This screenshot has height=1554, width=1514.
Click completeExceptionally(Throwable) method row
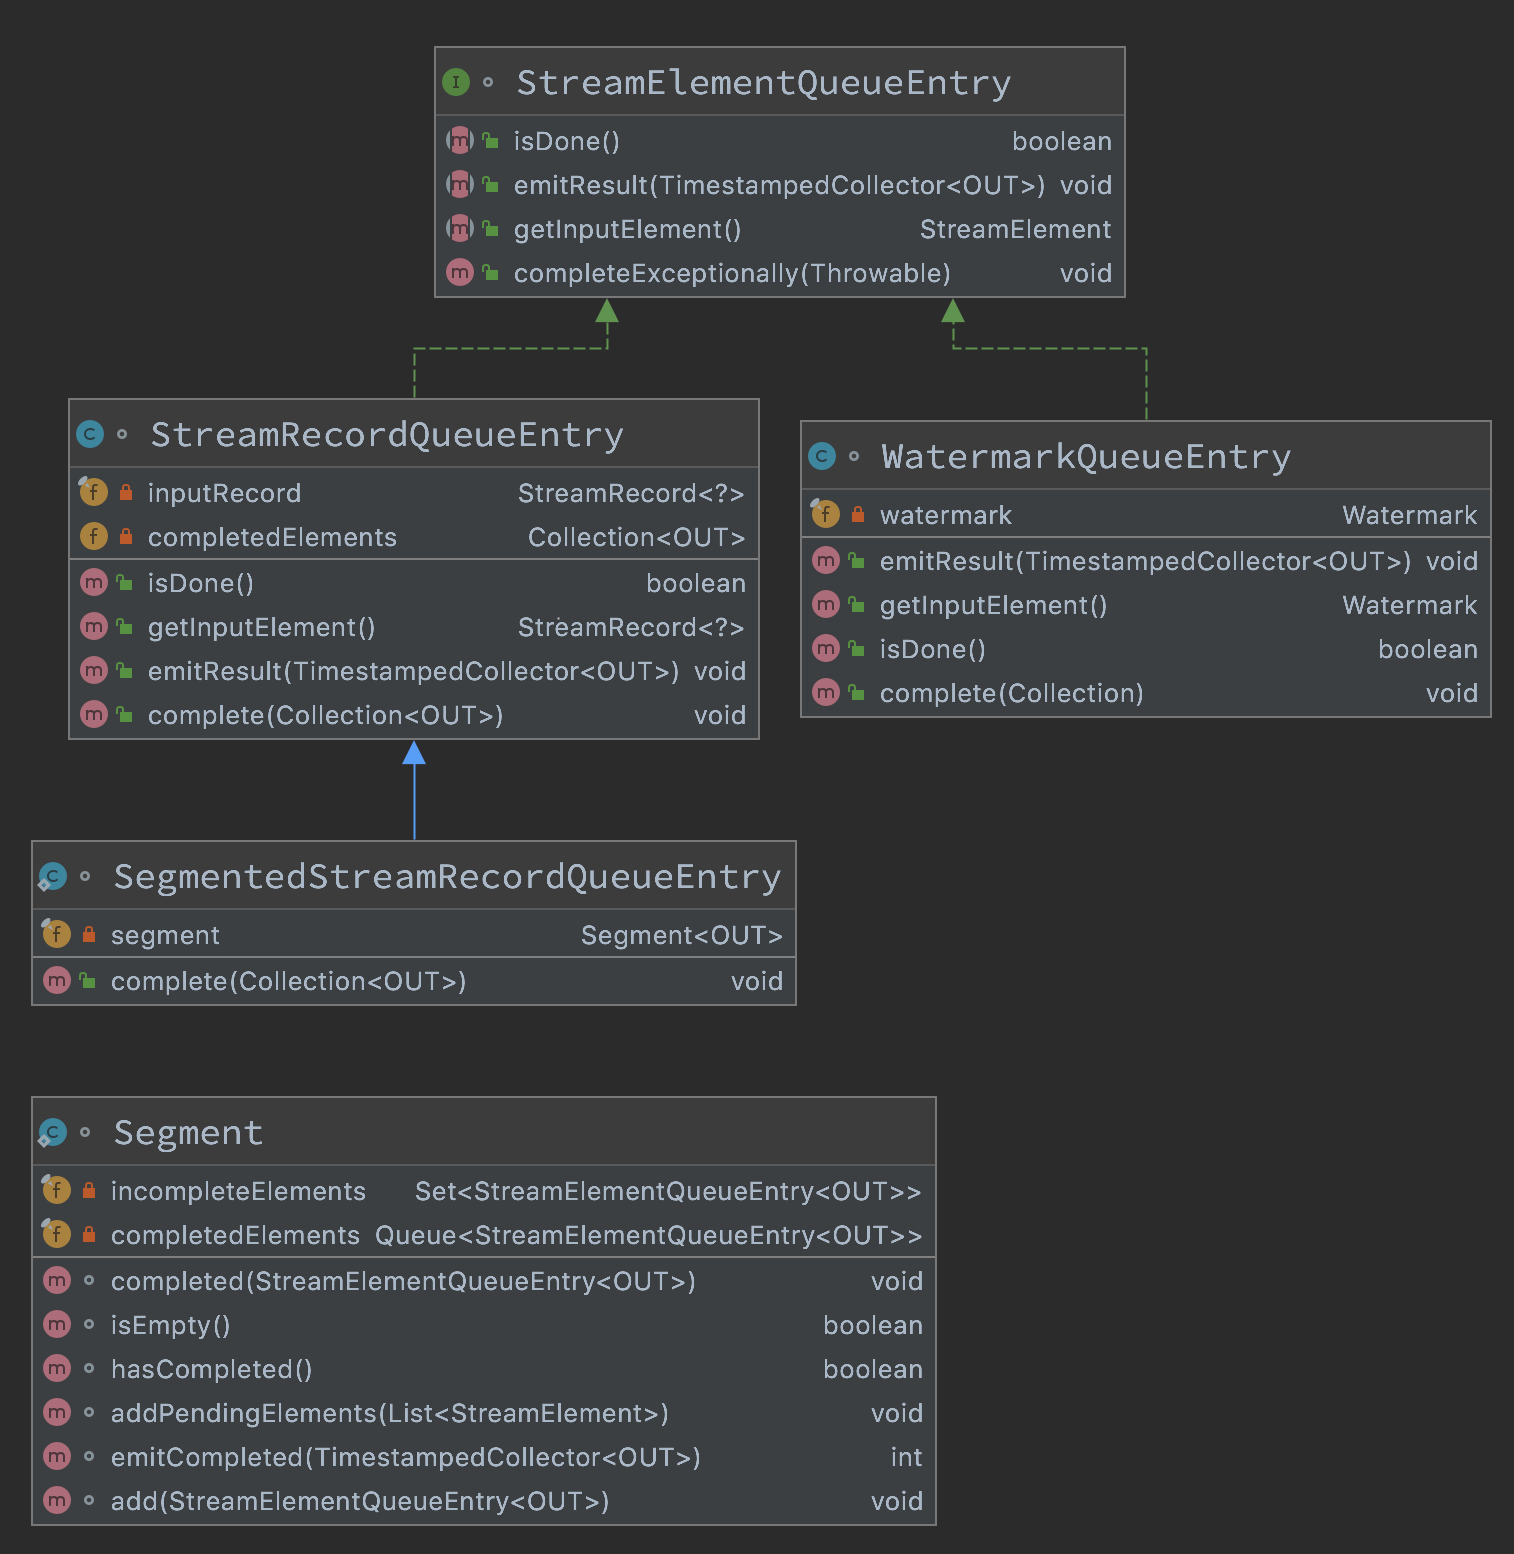[780, 273]
